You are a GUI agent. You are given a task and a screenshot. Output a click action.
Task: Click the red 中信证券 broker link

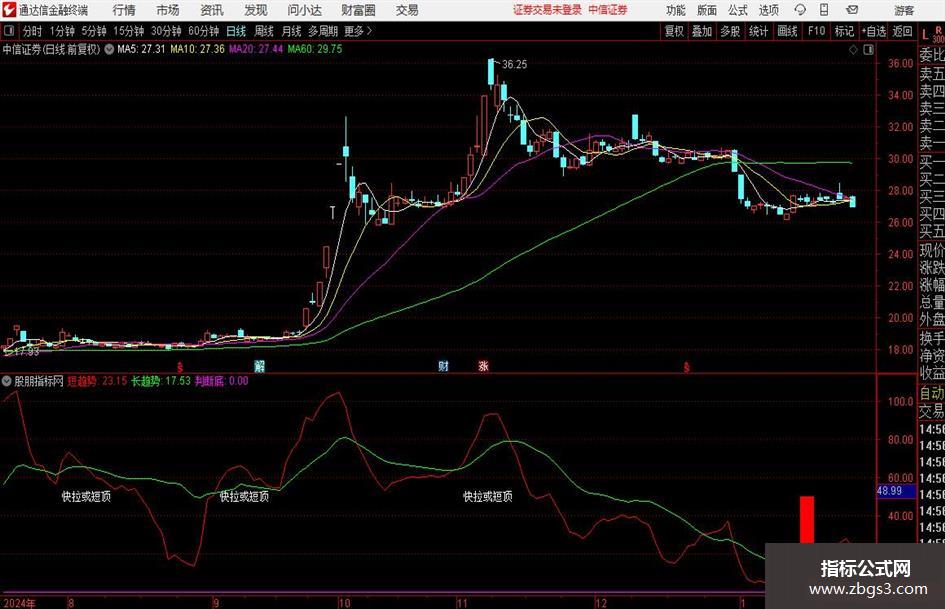point(608,10)
